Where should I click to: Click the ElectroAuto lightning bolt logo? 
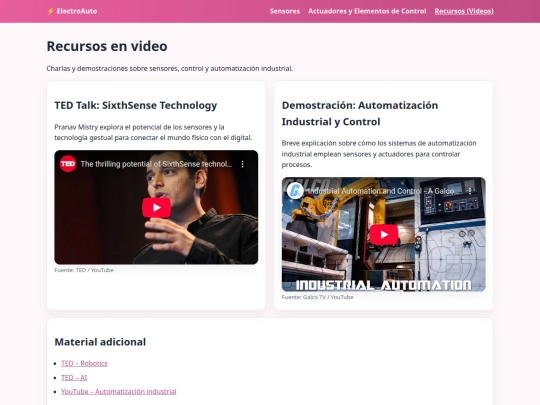coord(50,11)
